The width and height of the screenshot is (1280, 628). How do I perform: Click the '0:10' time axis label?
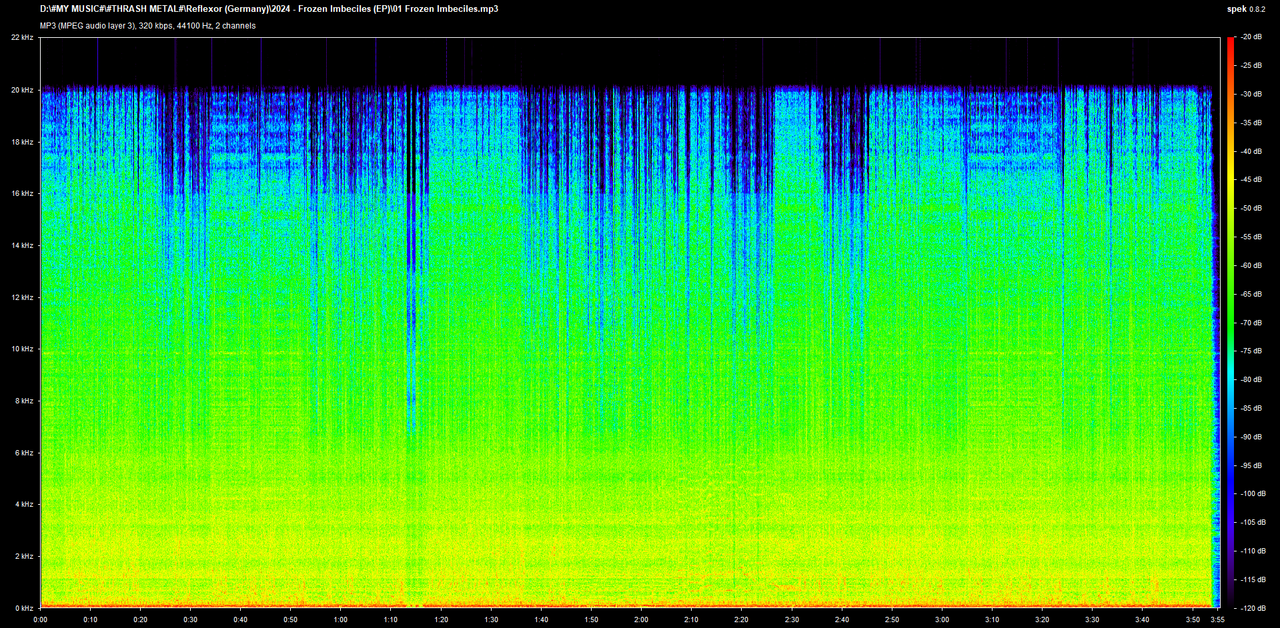coord(90,619)
